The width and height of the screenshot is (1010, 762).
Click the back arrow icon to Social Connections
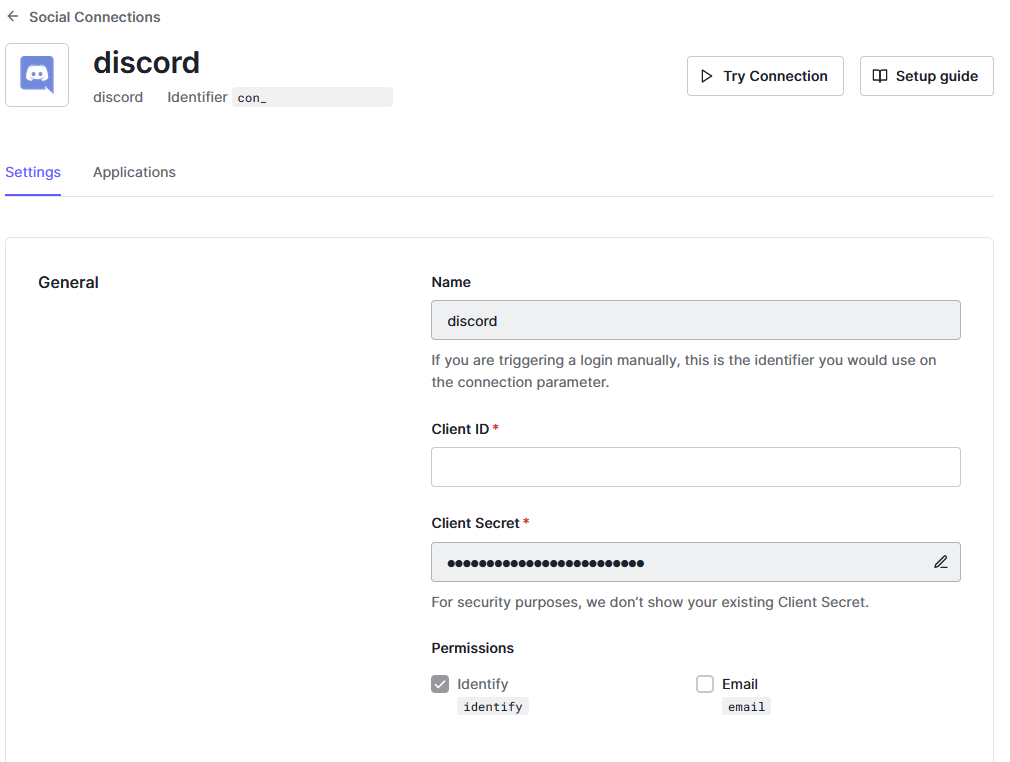pyautogui.click(x=13, y=16)
